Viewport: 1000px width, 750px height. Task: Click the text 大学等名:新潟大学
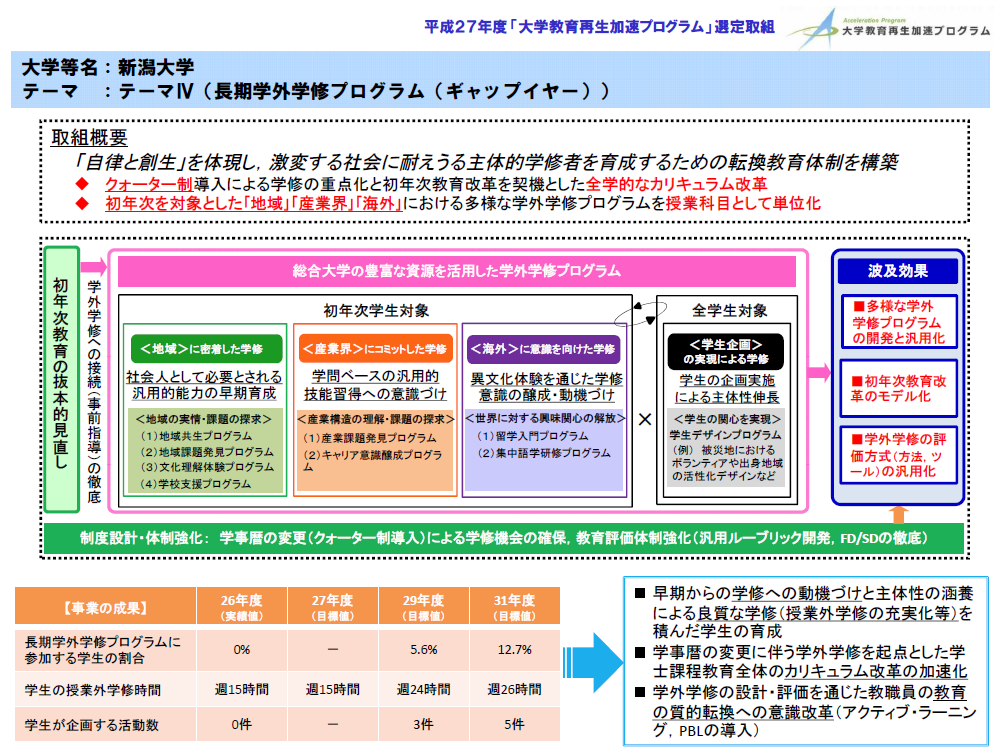pos(108,67)
